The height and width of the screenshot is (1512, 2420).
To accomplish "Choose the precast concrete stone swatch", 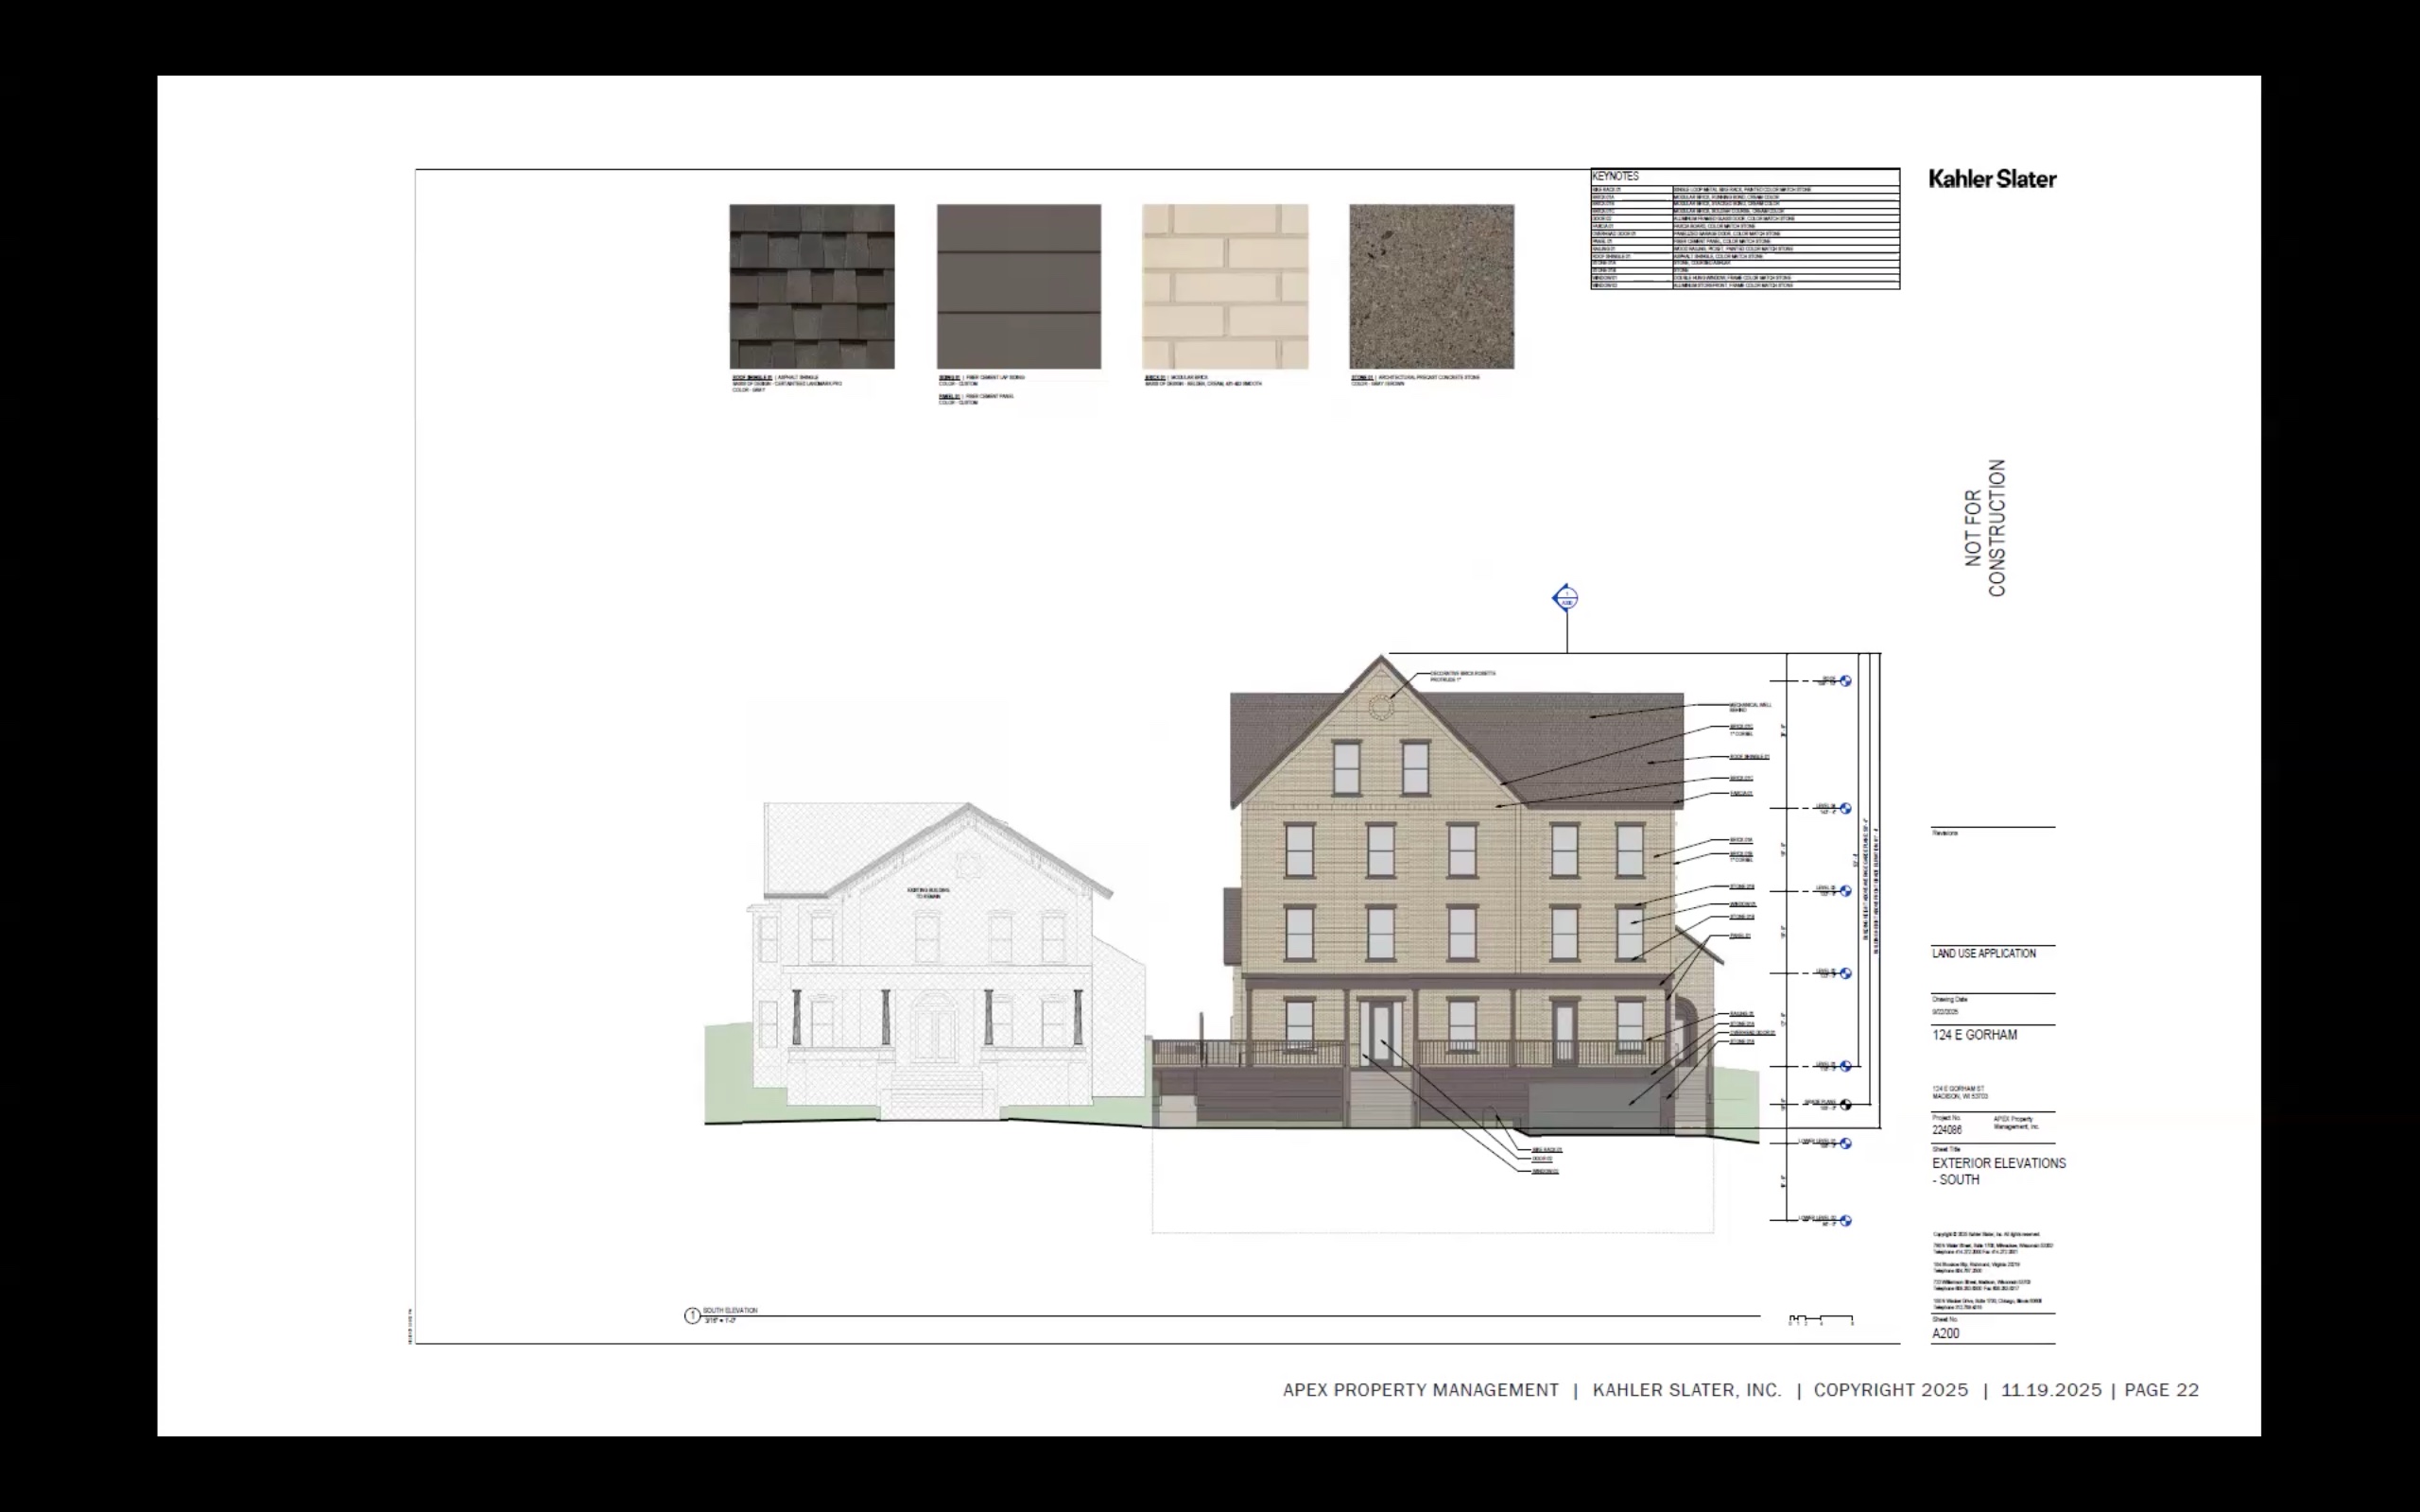I will coord(1431,287).
